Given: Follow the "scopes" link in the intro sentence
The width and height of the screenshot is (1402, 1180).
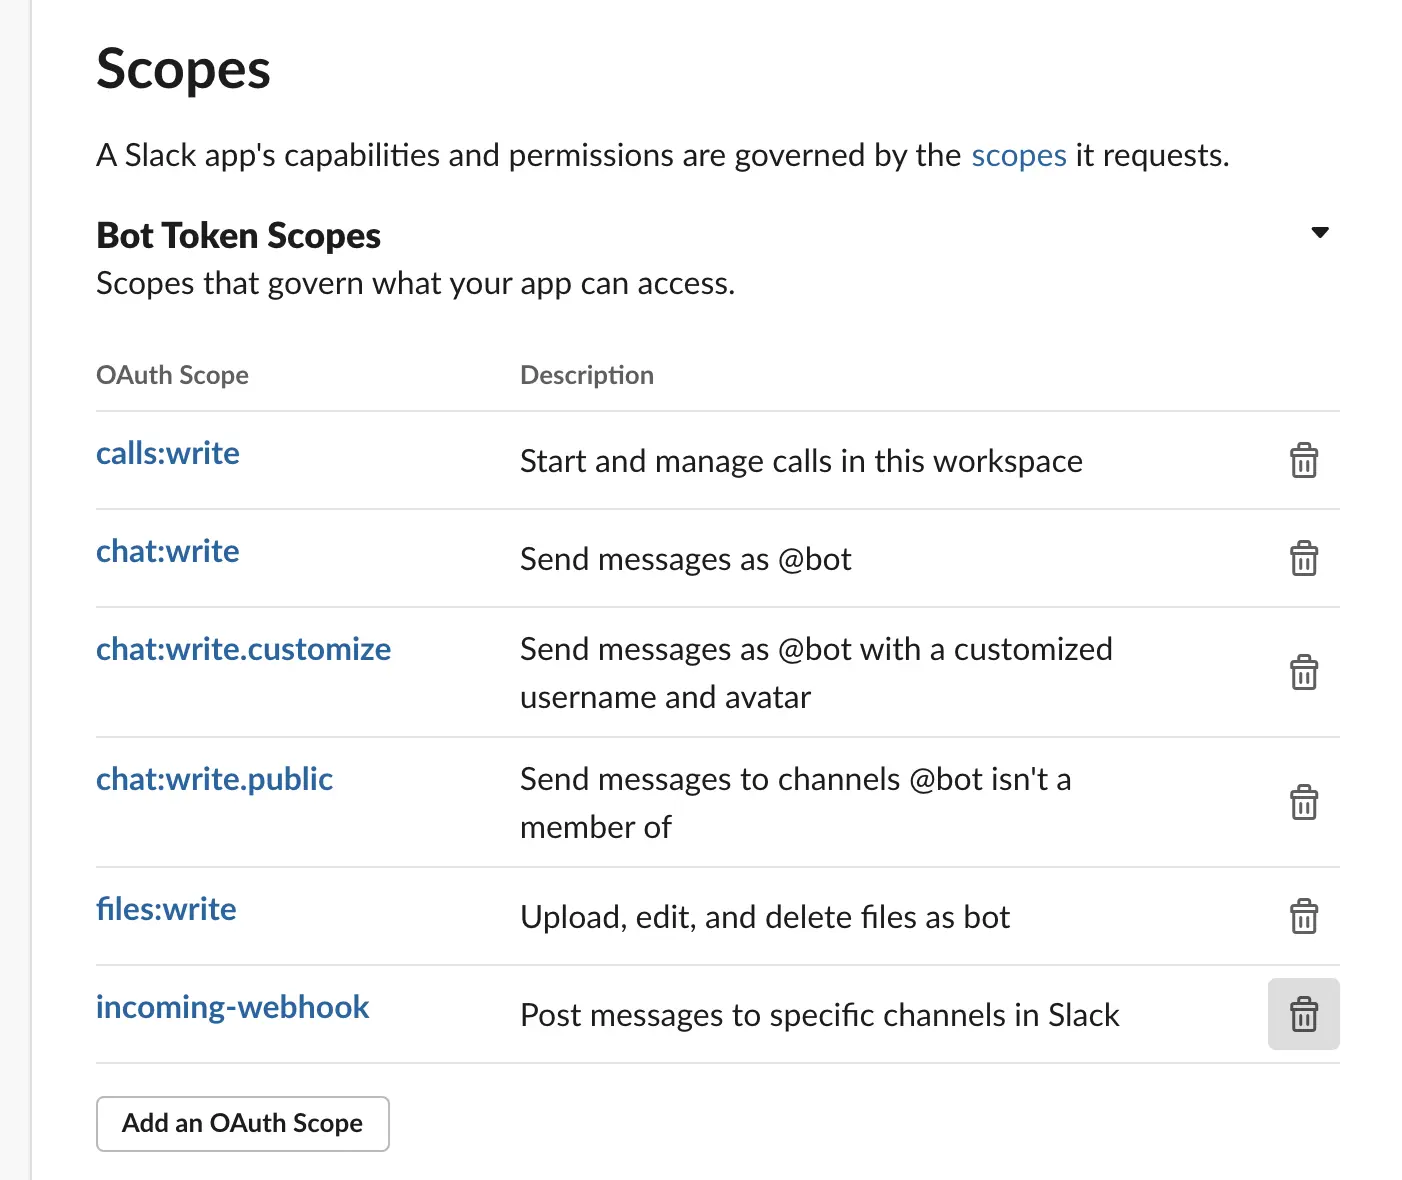Looking at the screenshot, I should (x=1018, y=156).
